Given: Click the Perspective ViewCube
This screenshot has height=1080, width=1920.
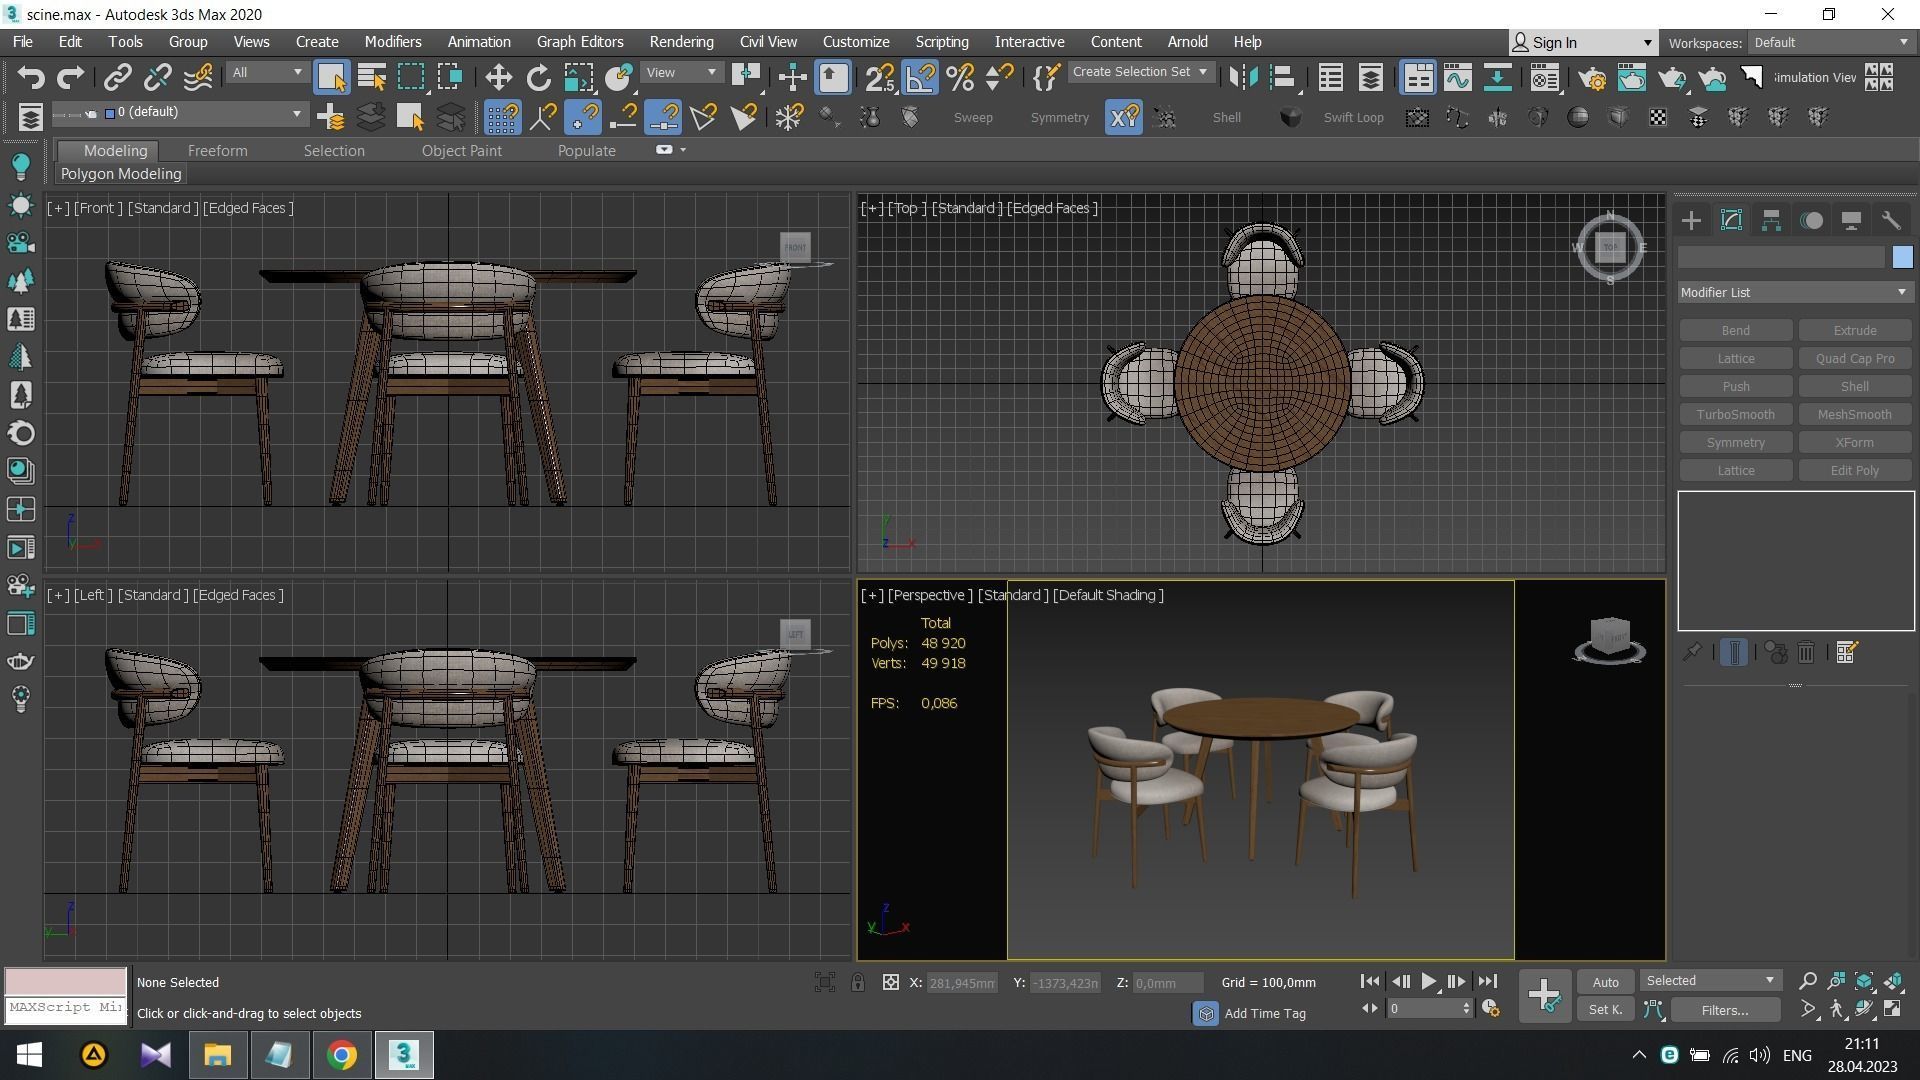Looking at the screenshot, I should click(1610, 639).
